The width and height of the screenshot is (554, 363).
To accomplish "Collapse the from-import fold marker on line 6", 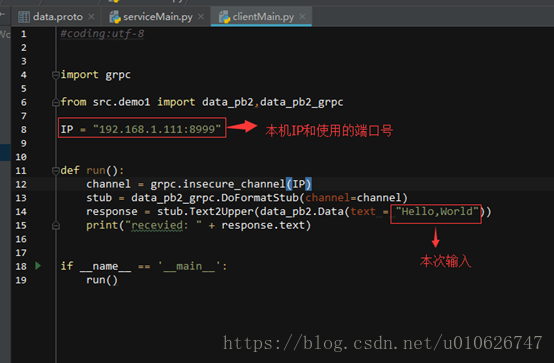I will (x=55, y=103).
